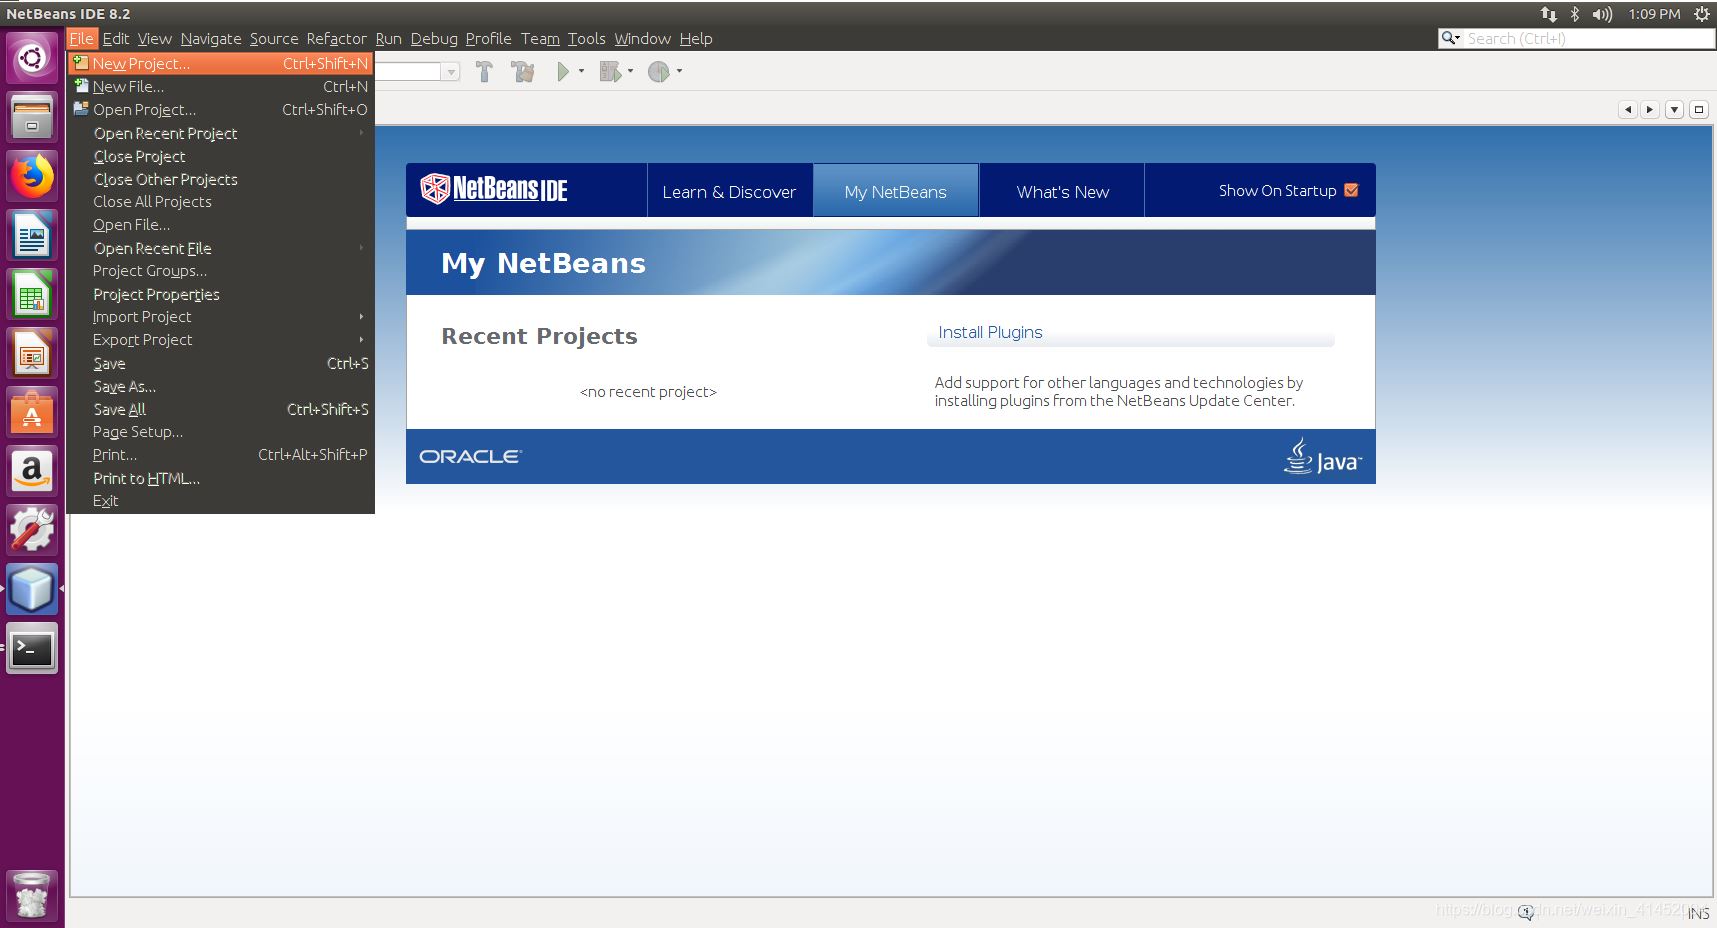Viewport: 1717px width, 928px height.
Task: Open the Ubuntu Dash from the dock
Action: 32,58
